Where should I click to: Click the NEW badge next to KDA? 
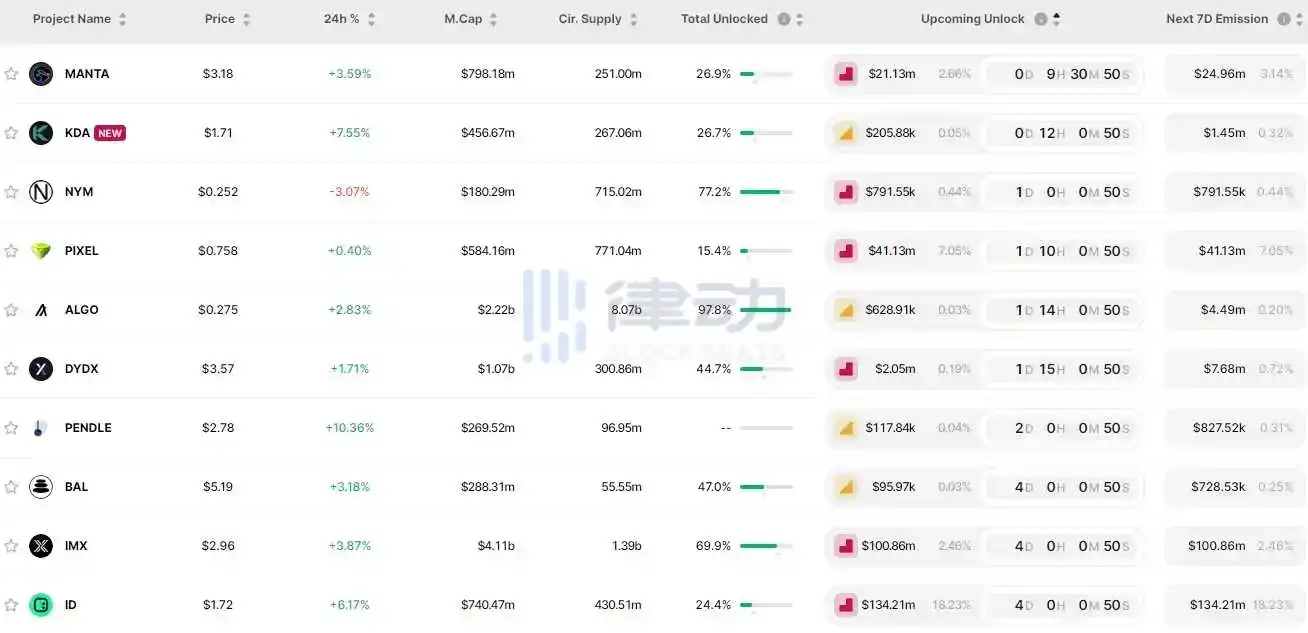click(x=110, y=133)
